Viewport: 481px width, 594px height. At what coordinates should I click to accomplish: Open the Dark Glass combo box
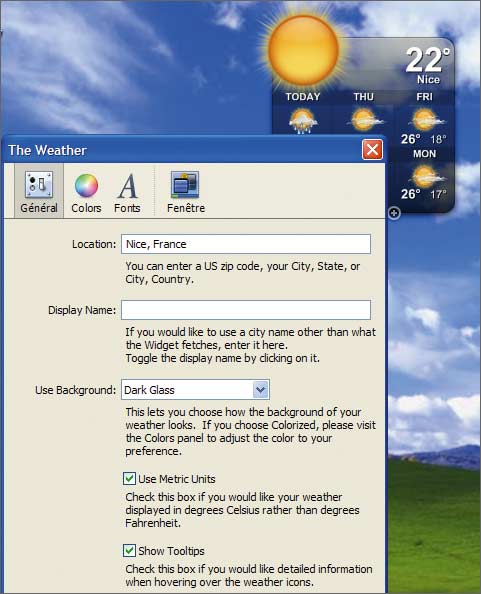(x=195, y=389)
